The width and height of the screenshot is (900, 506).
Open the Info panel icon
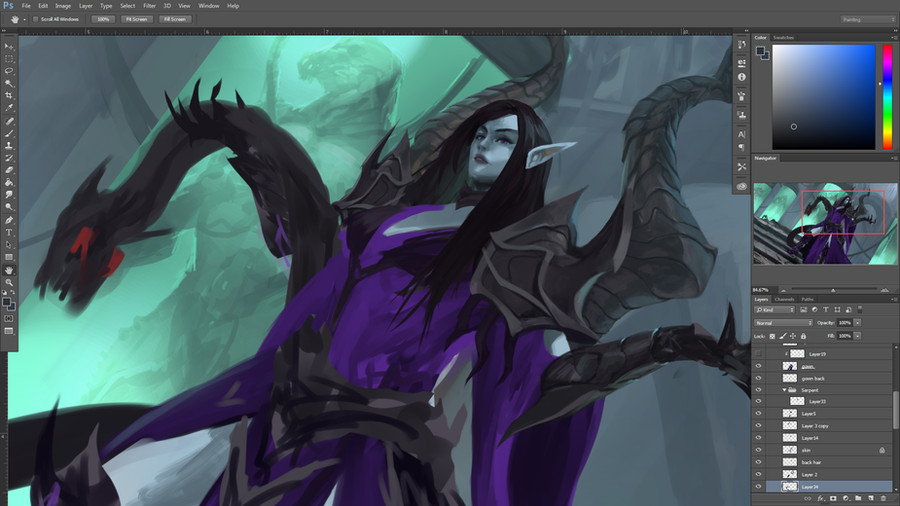coord(742,77)
